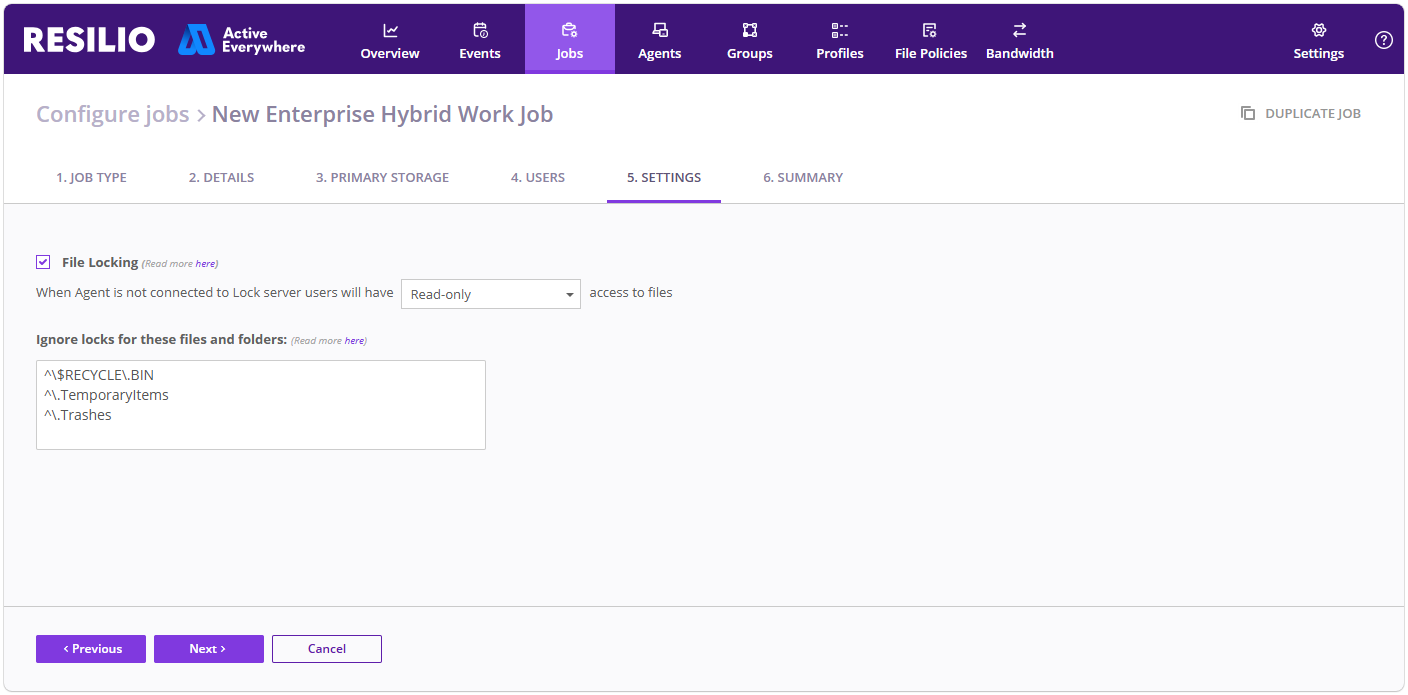Open the File Locking 'here' link
The height and width of the screenshot is (695, 1408).
[205, 264]
